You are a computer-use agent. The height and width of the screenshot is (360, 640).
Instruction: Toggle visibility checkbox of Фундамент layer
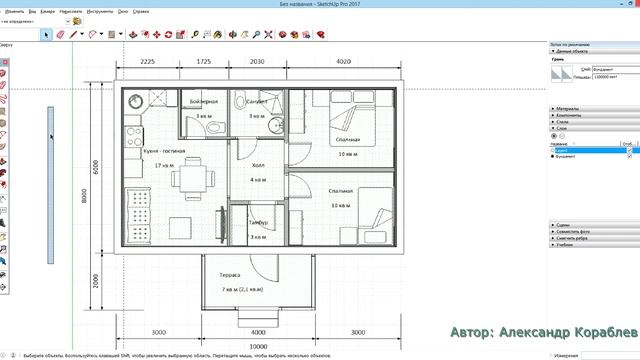coord(629,156)
